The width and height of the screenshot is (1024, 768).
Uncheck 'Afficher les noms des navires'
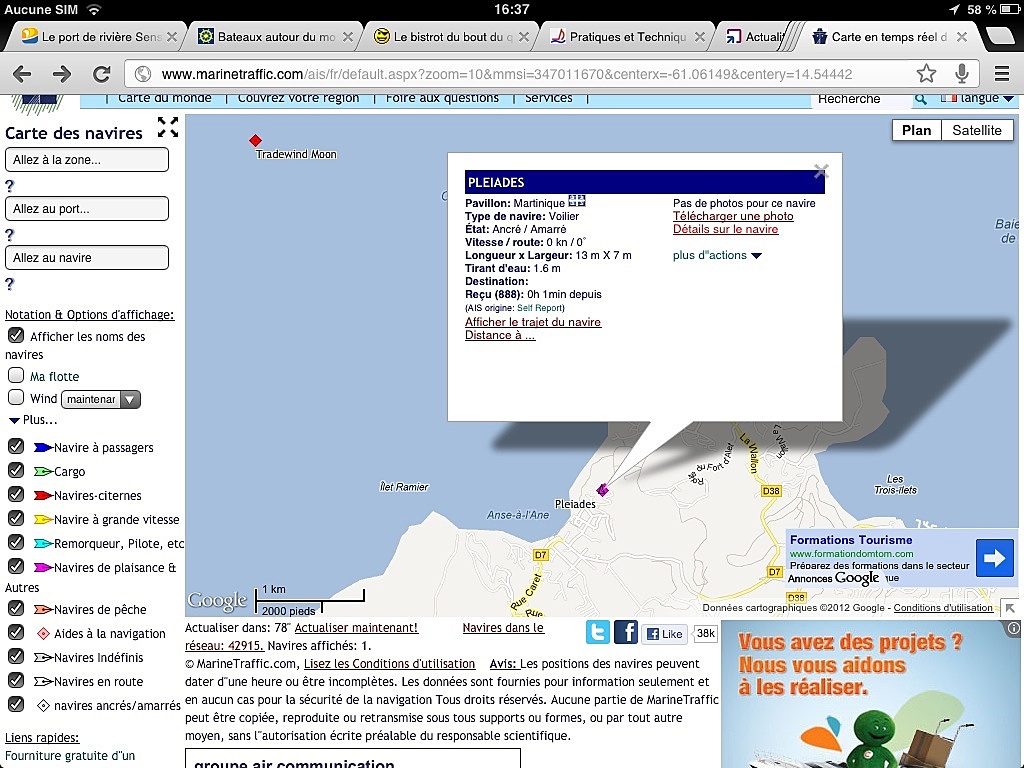16,335
